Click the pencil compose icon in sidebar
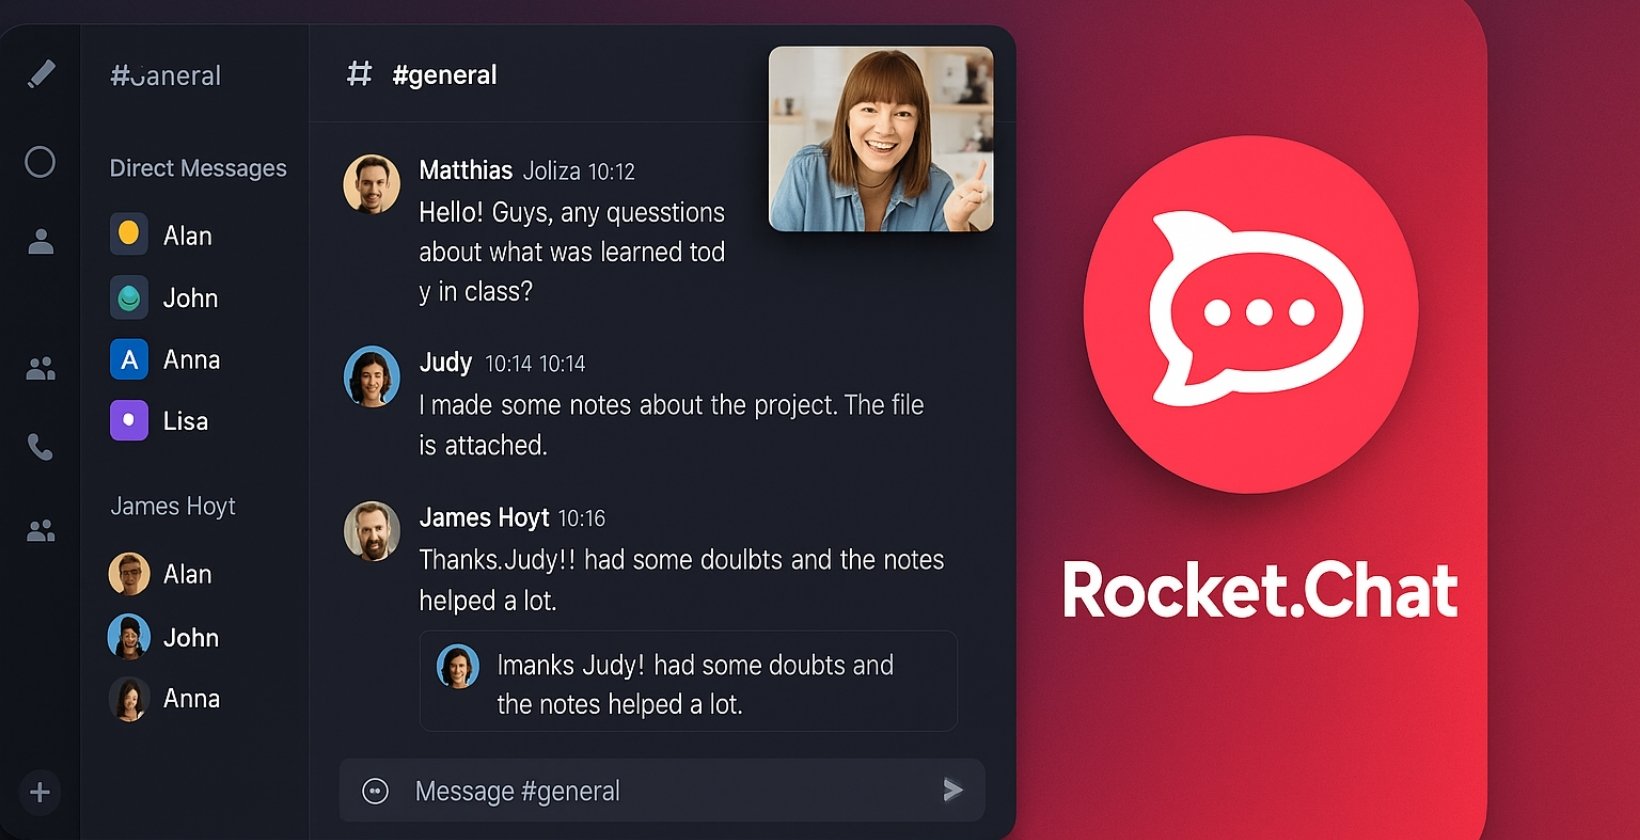The height and width of the screenshot is (840, 1640). point(41,74)
